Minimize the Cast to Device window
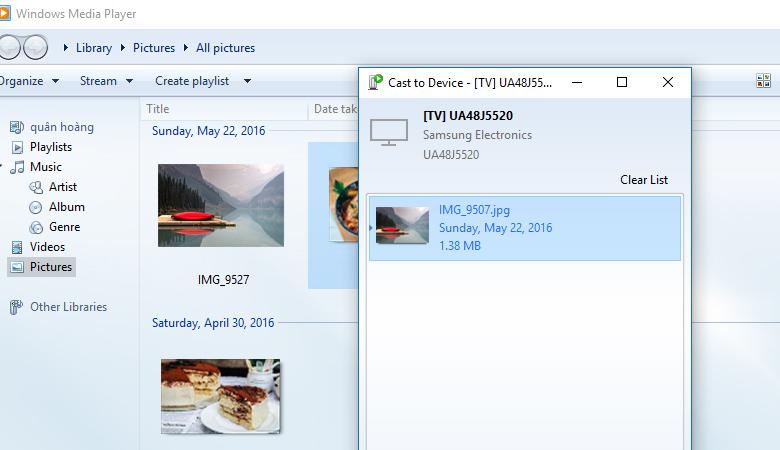The image size is (780, 450). point(577,82)
